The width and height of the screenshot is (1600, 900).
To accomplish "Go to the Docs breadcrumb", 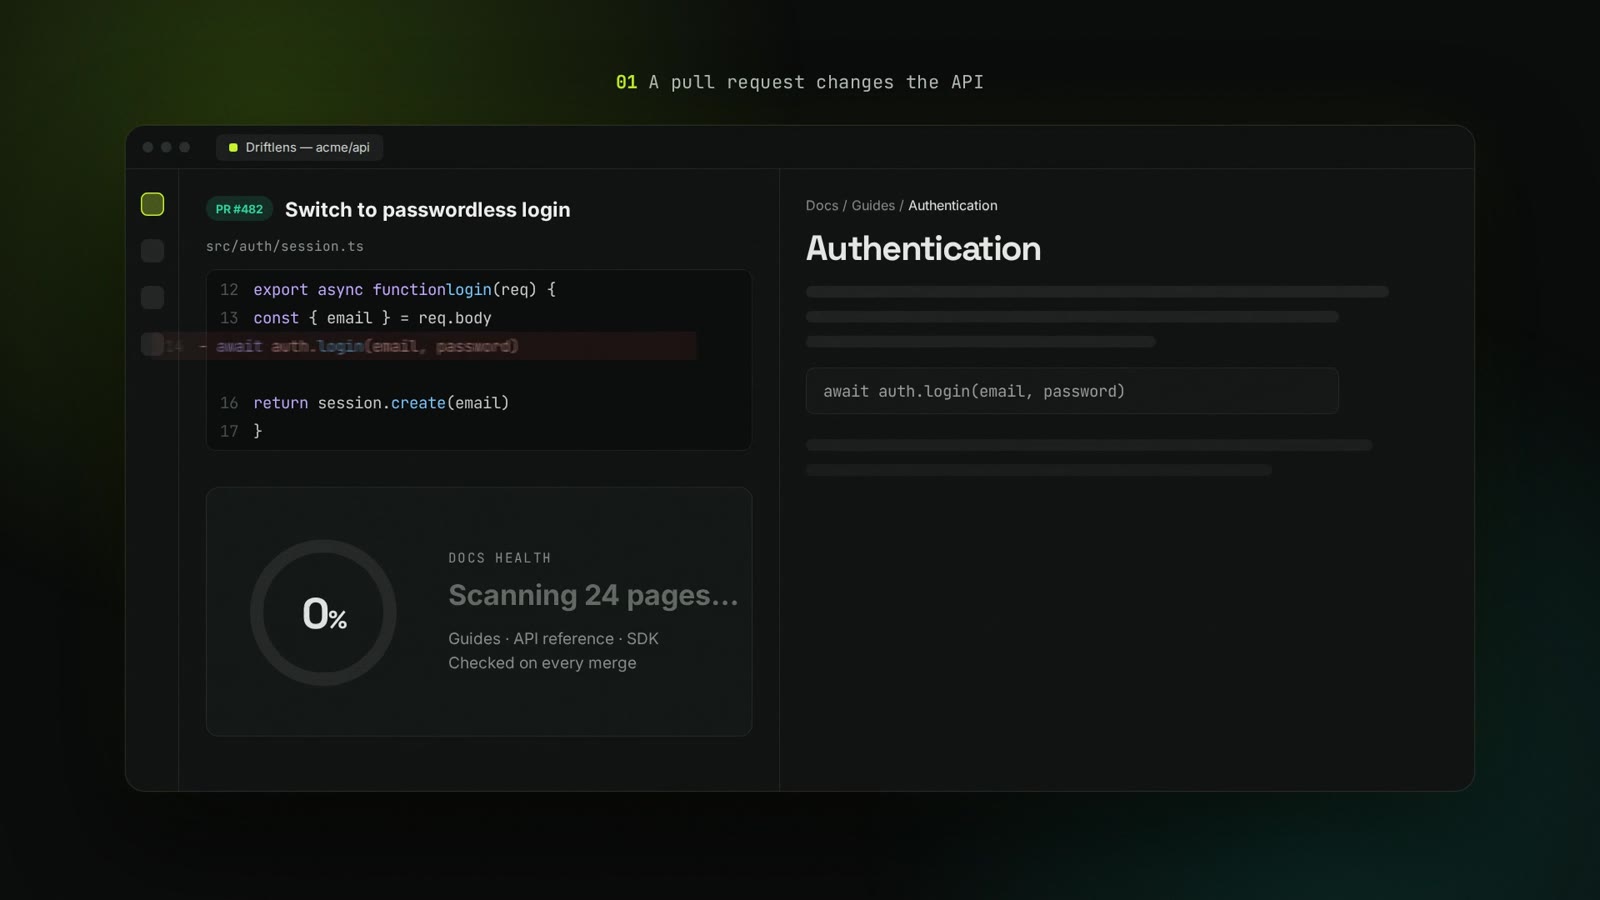I will [x=822, y=205].
